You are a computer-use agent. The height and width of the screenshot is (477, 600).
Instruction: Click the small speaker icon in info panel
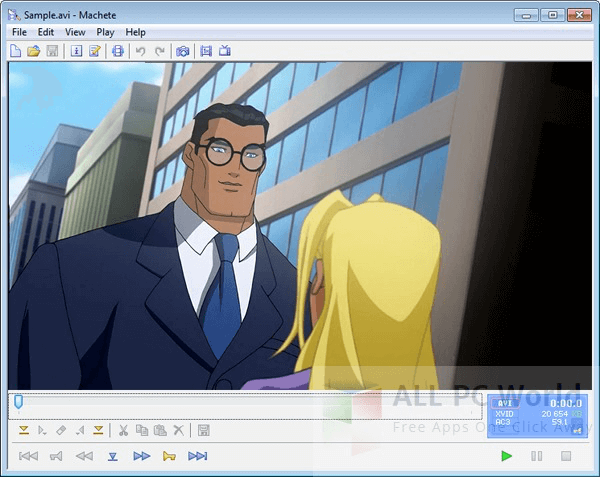(577, 431)
